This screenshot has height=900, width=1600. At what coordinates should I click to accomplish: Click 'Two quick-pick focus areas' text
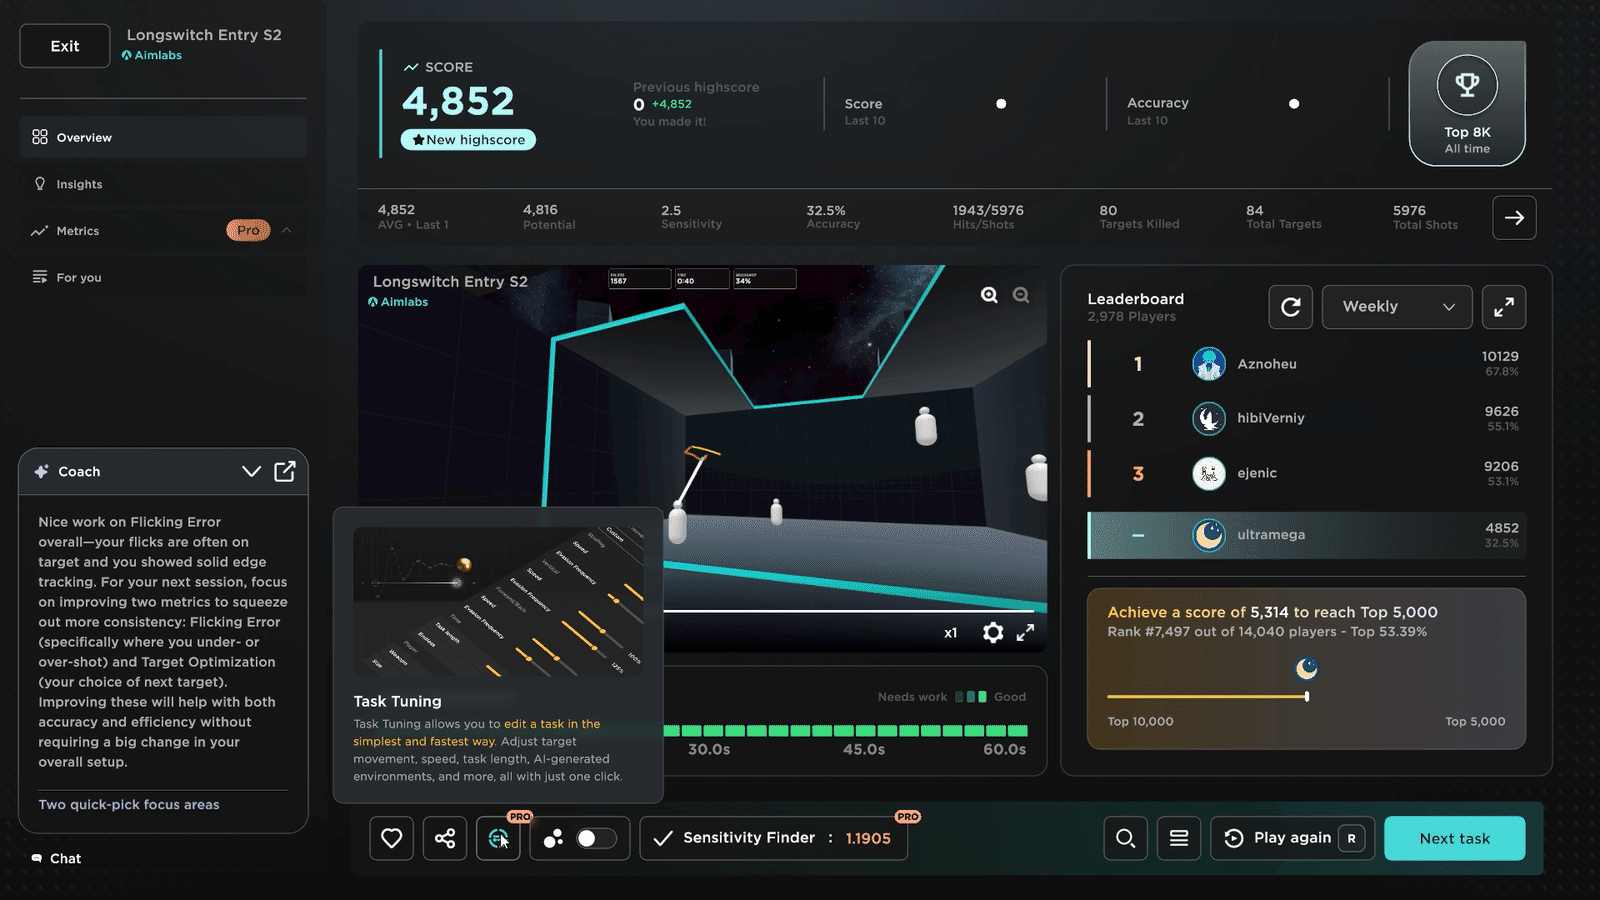pyautogui.click(x=129, y=804)
